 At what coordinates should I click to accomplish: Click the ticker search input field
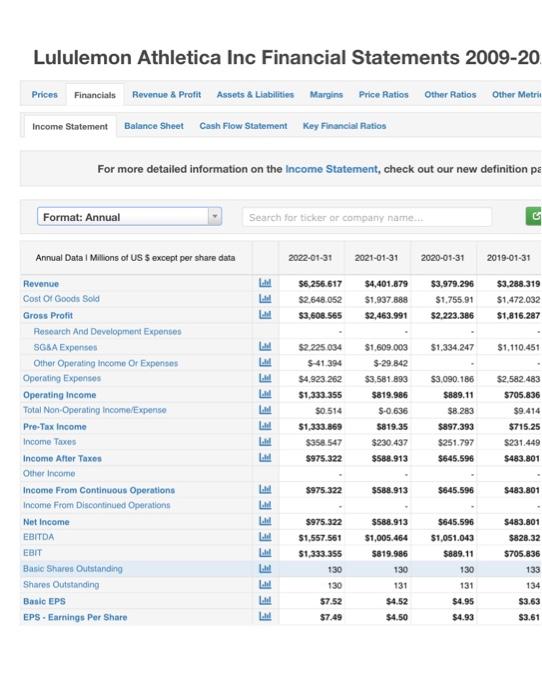(367, 217)
